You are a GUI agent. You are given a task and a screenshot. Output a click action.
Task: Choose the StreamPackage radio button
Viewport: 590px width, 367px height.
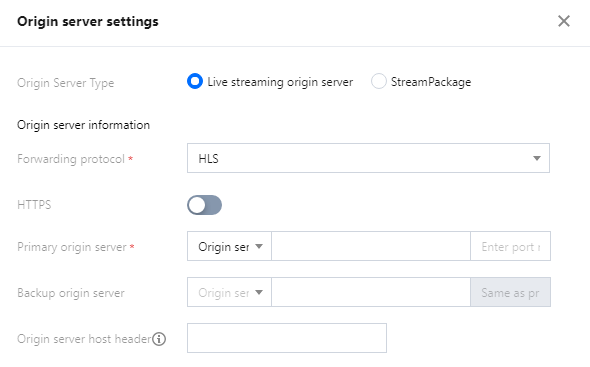click(x=379, y=81)
